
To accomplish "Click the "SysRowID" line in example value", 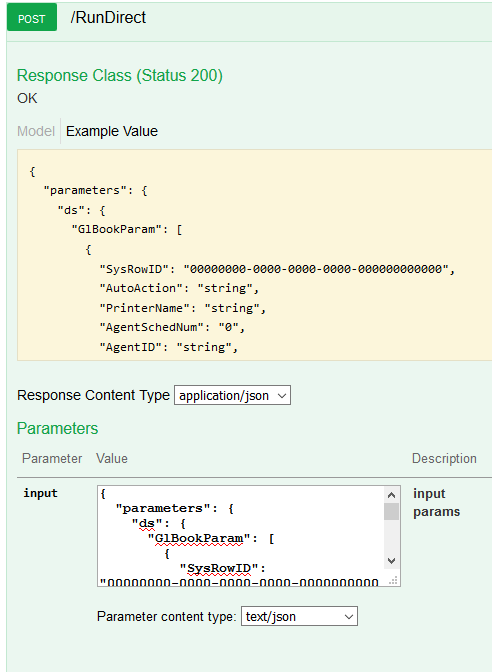I will click(x=277, y=269).
